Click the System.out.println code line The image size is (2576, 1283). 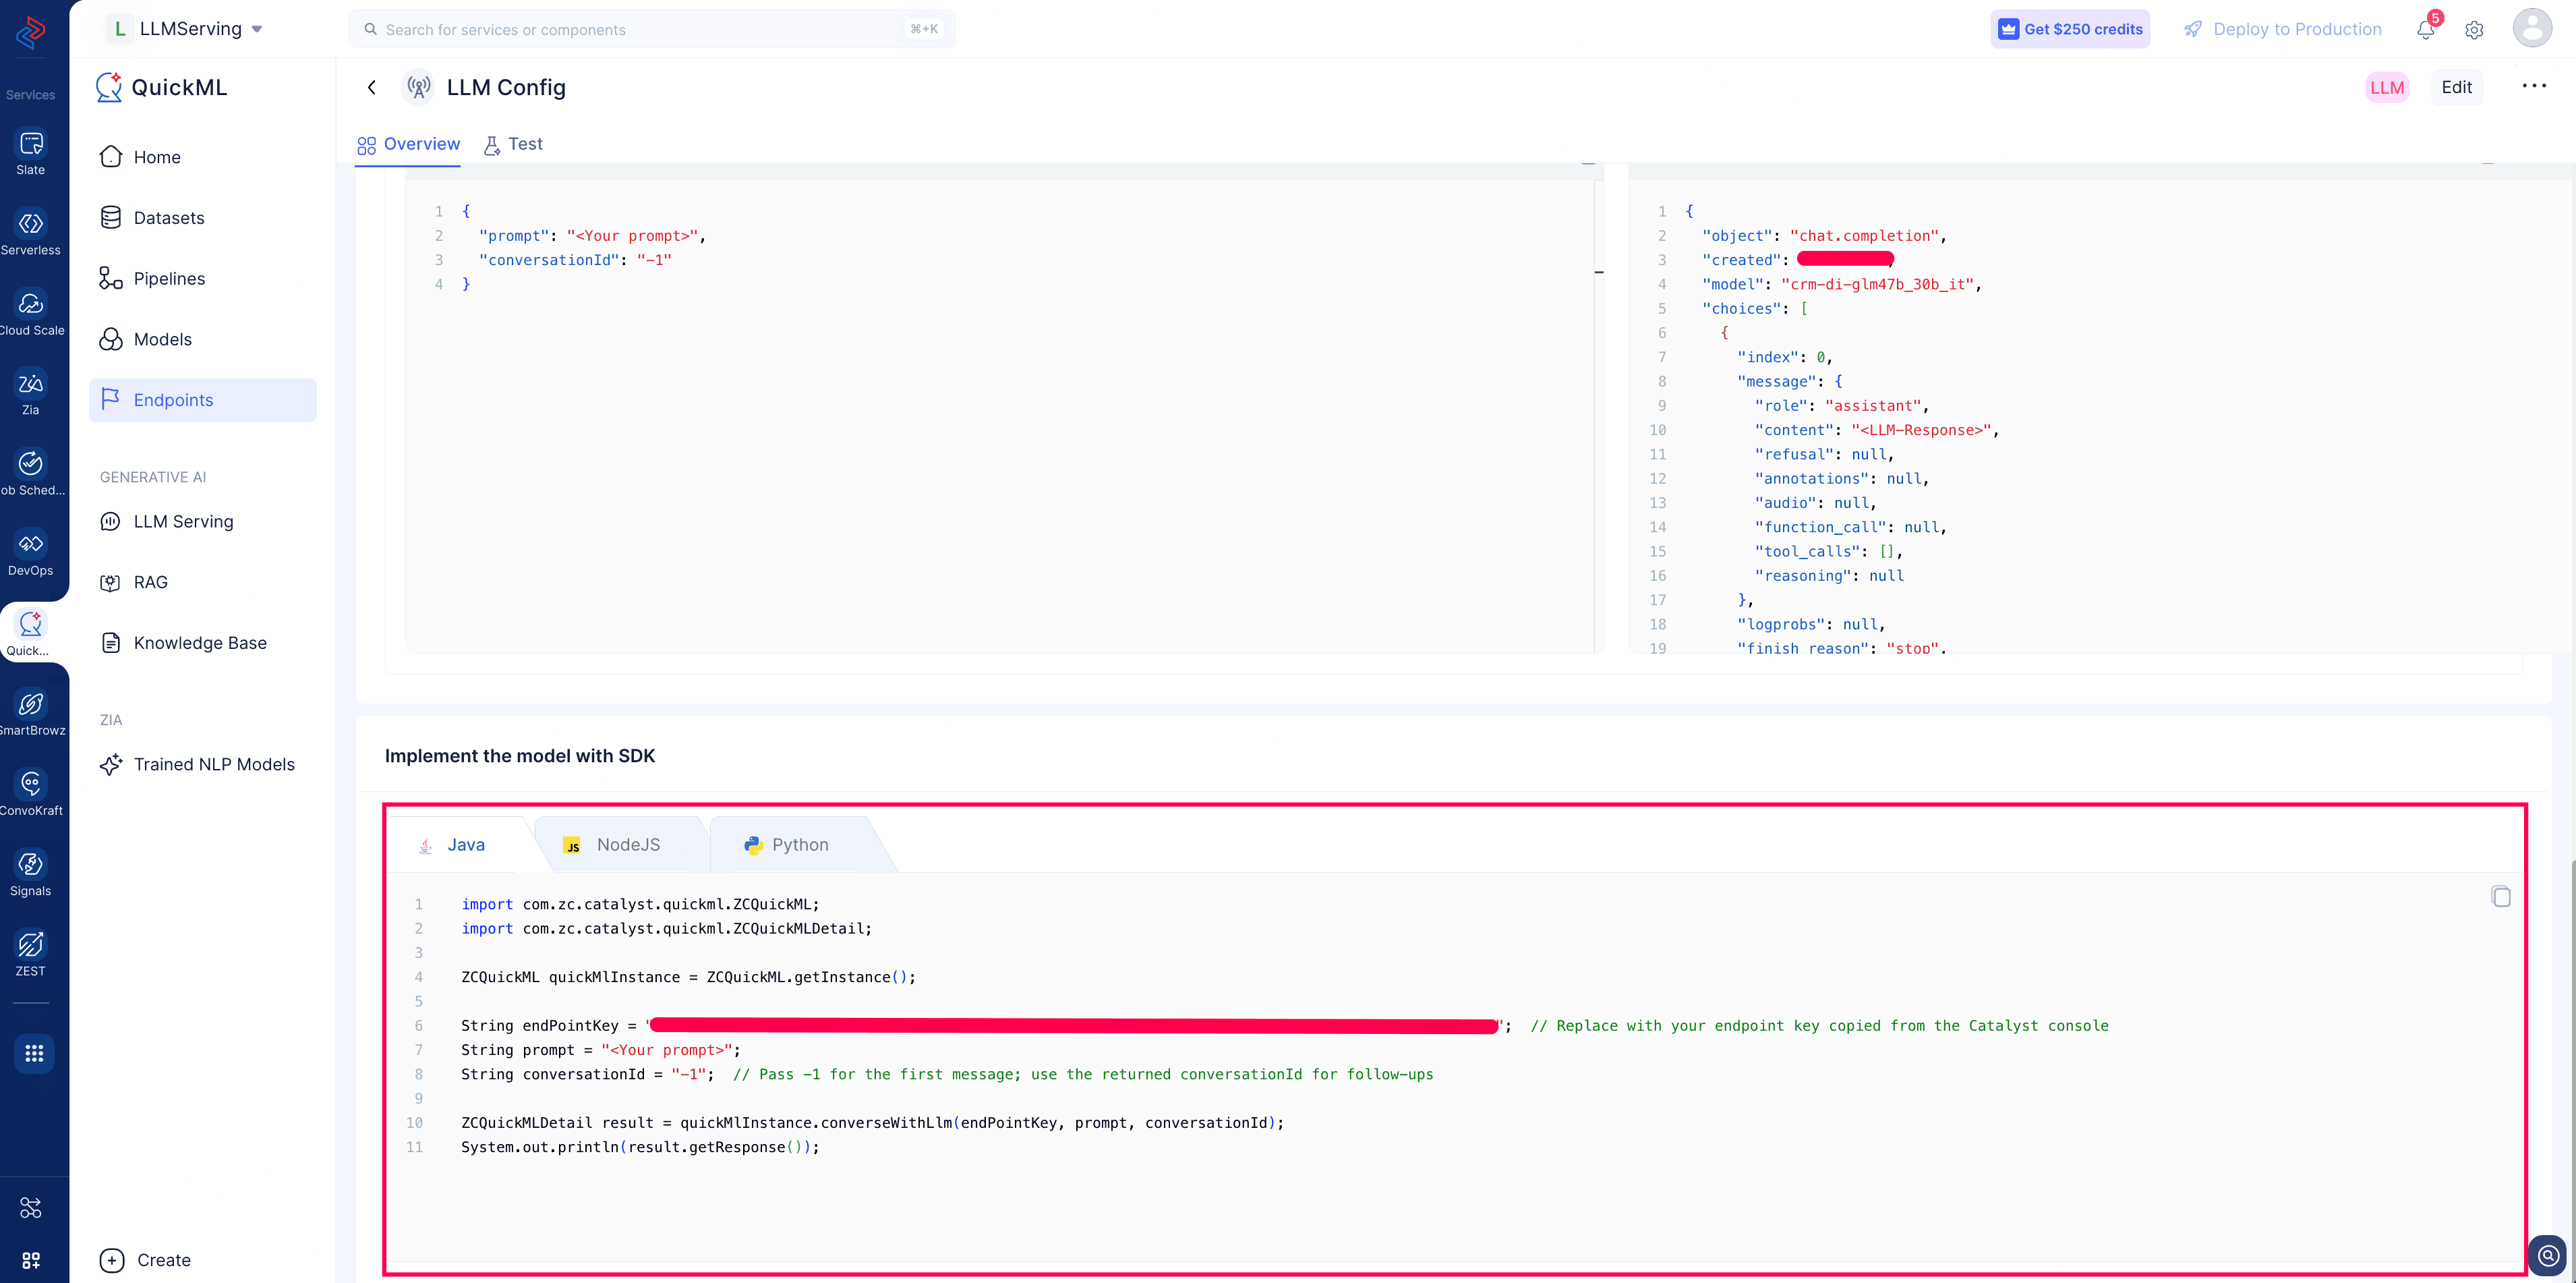coord(640,1147)
